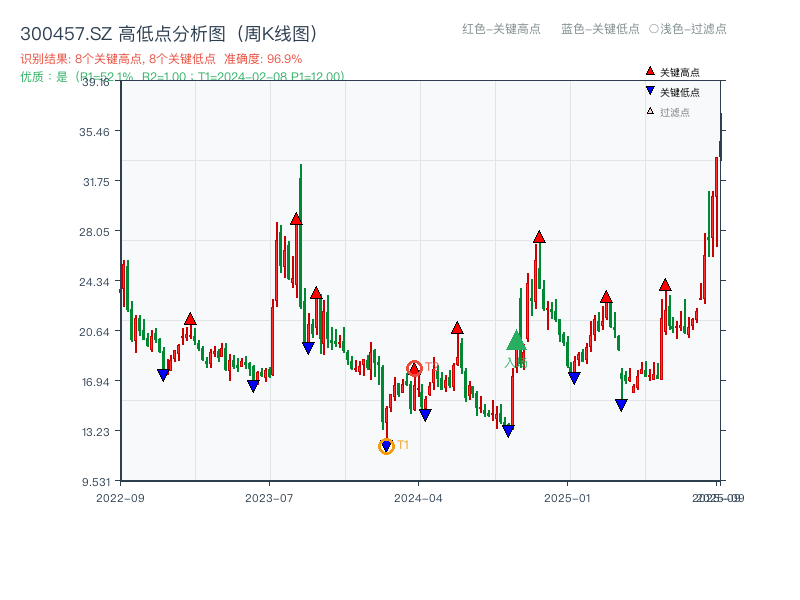Viewport: 800px width, 600px height.
Task: Click the red key-high triangle above the 2023-07 peak
Action: coord(297,218)
